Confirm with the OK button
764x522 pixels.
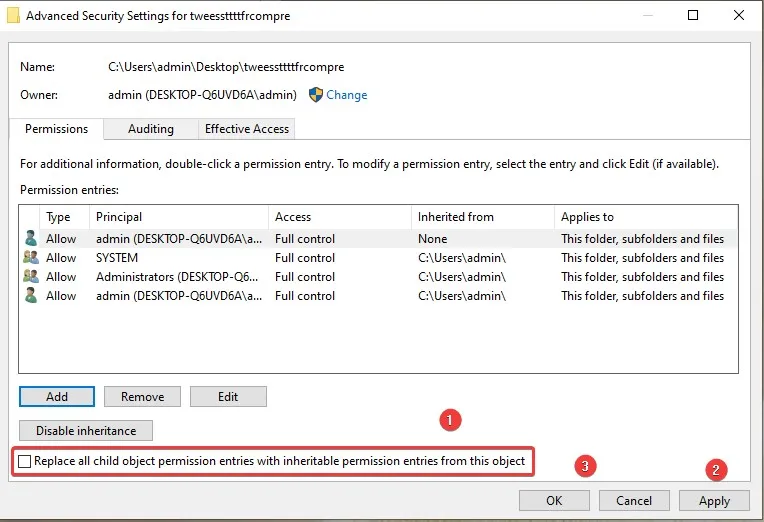point(554,501)
